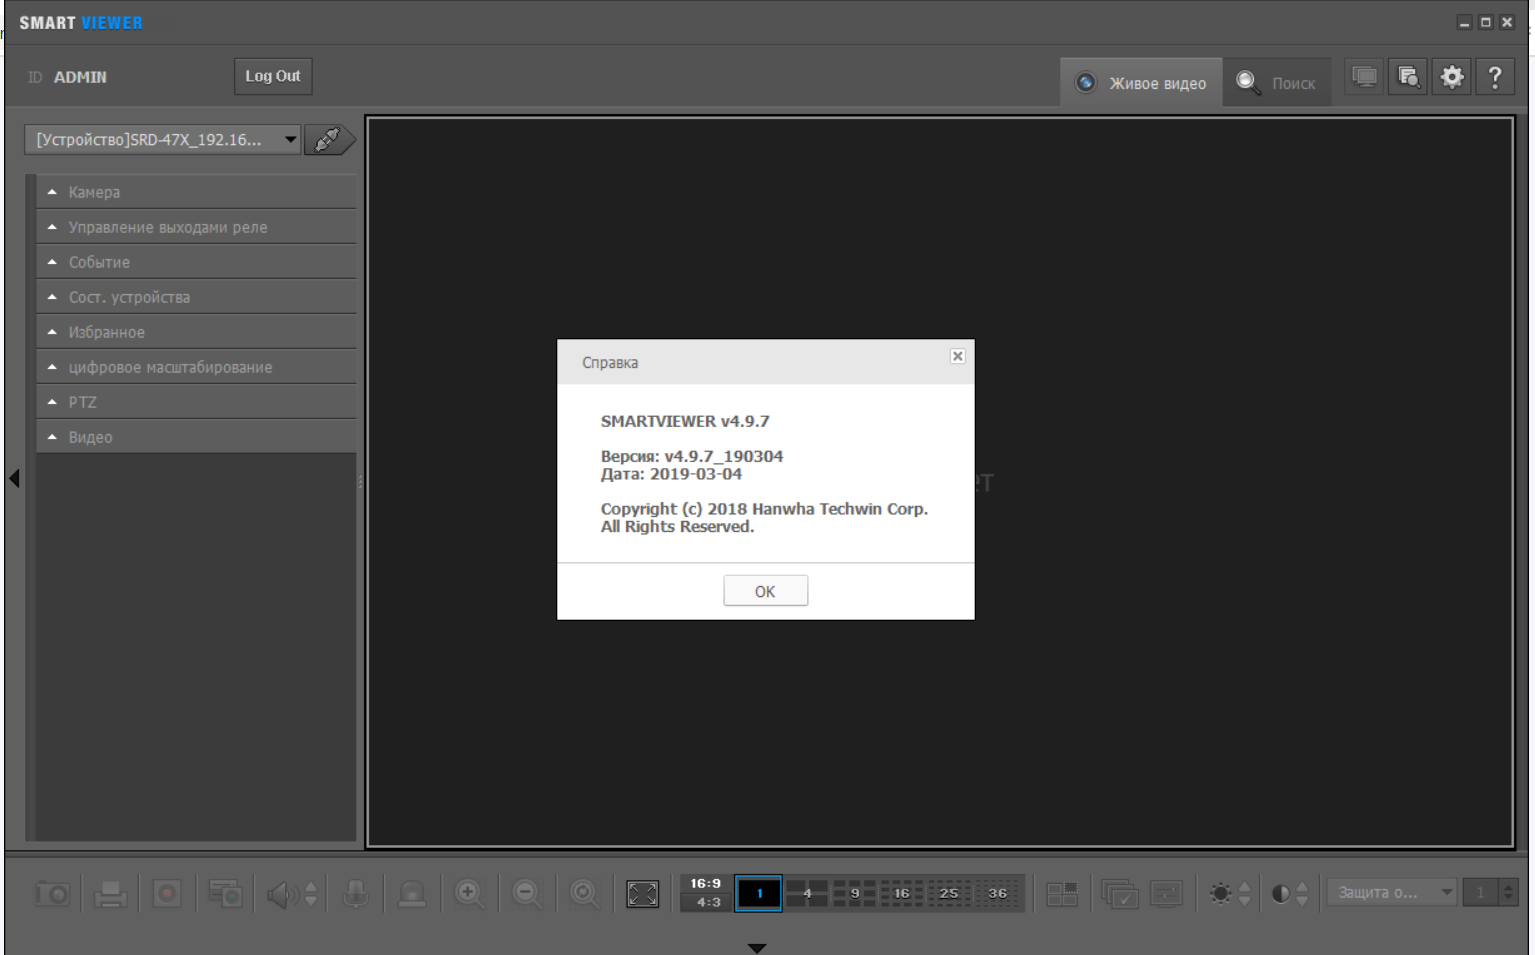
Task: Start recording with the record icon
Action: click(167, 893)
